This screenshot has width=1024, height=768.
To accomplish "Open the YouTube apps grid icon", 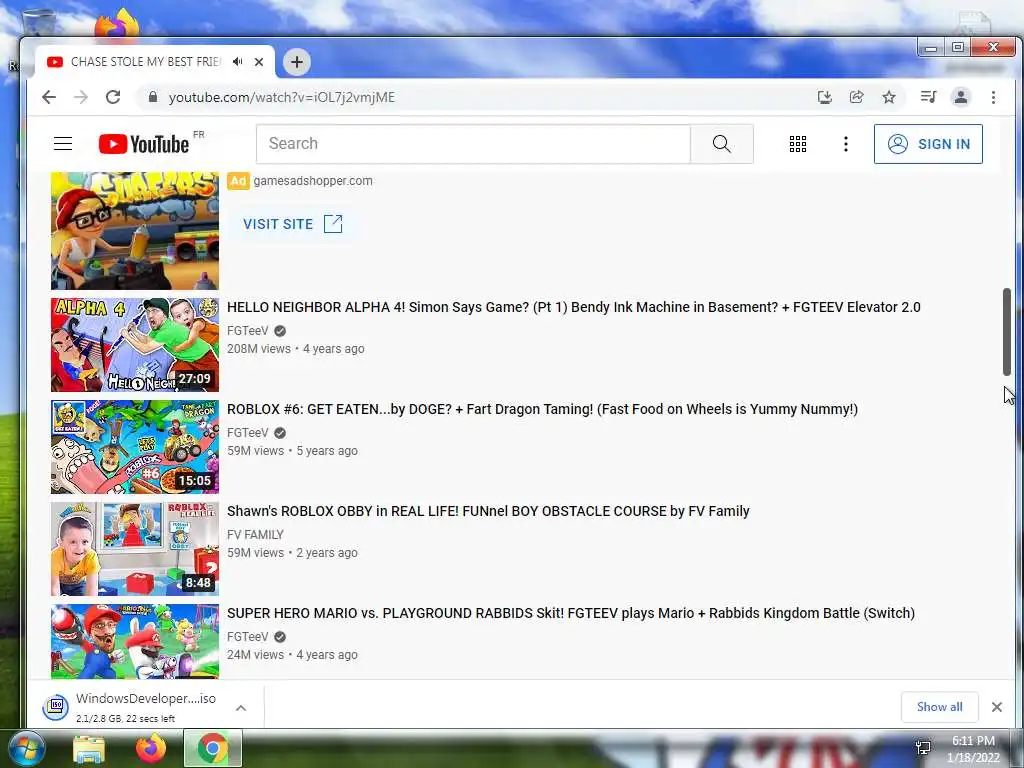I will tap(797, 144).
